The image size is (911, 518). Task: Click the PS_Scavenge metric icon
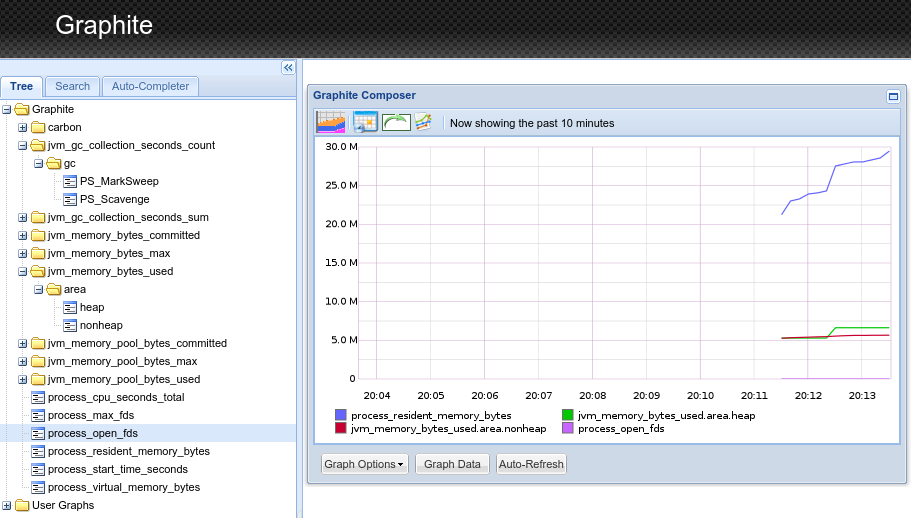pyautogui.click(x=70, y=200)
